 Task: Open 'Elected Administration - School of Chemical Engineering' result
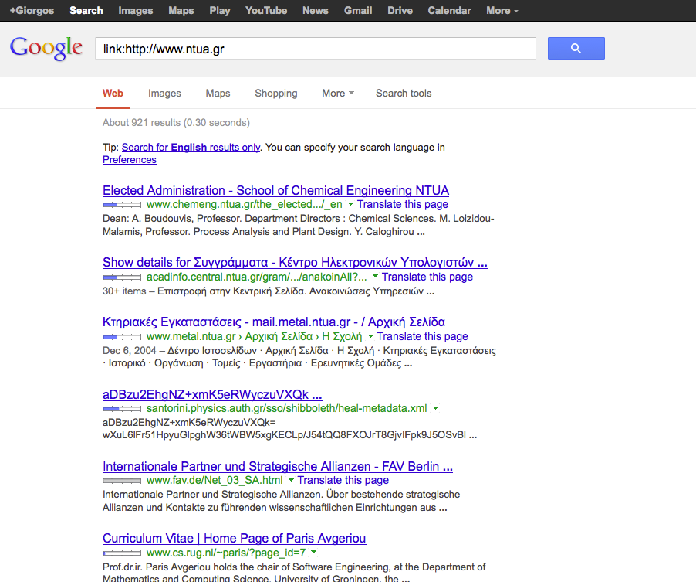(x=276, y=190)
